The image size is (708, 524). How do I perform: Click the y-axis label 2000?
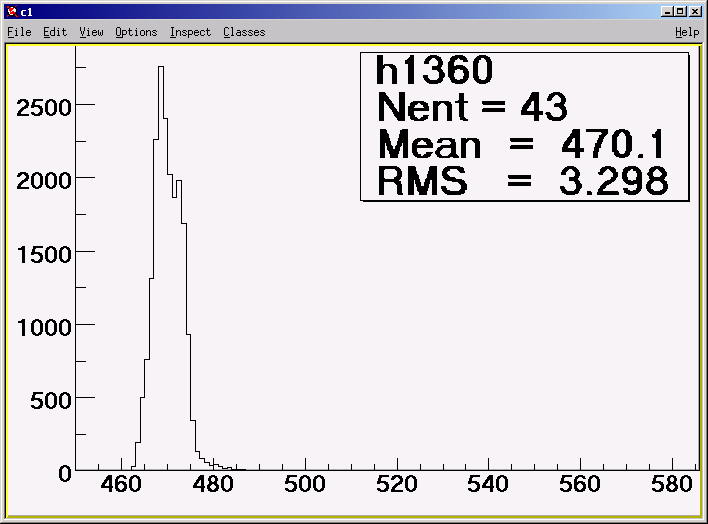point(44,181)
